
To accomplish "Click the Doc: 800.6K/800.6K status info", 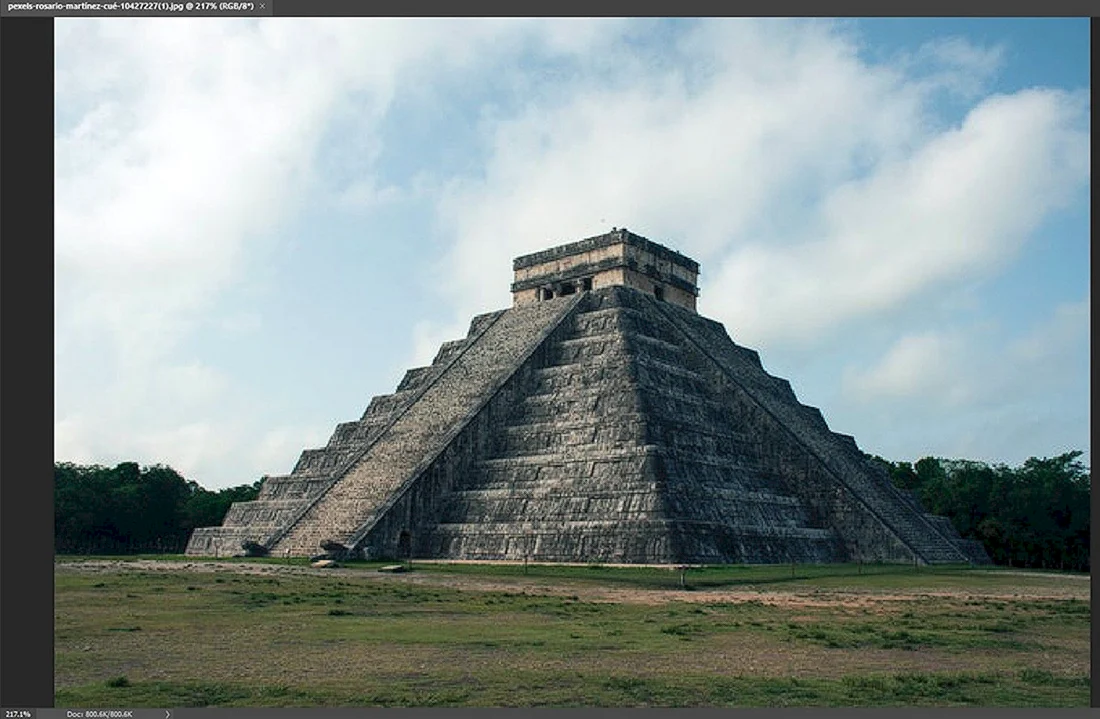I will [x=100, y=713].
